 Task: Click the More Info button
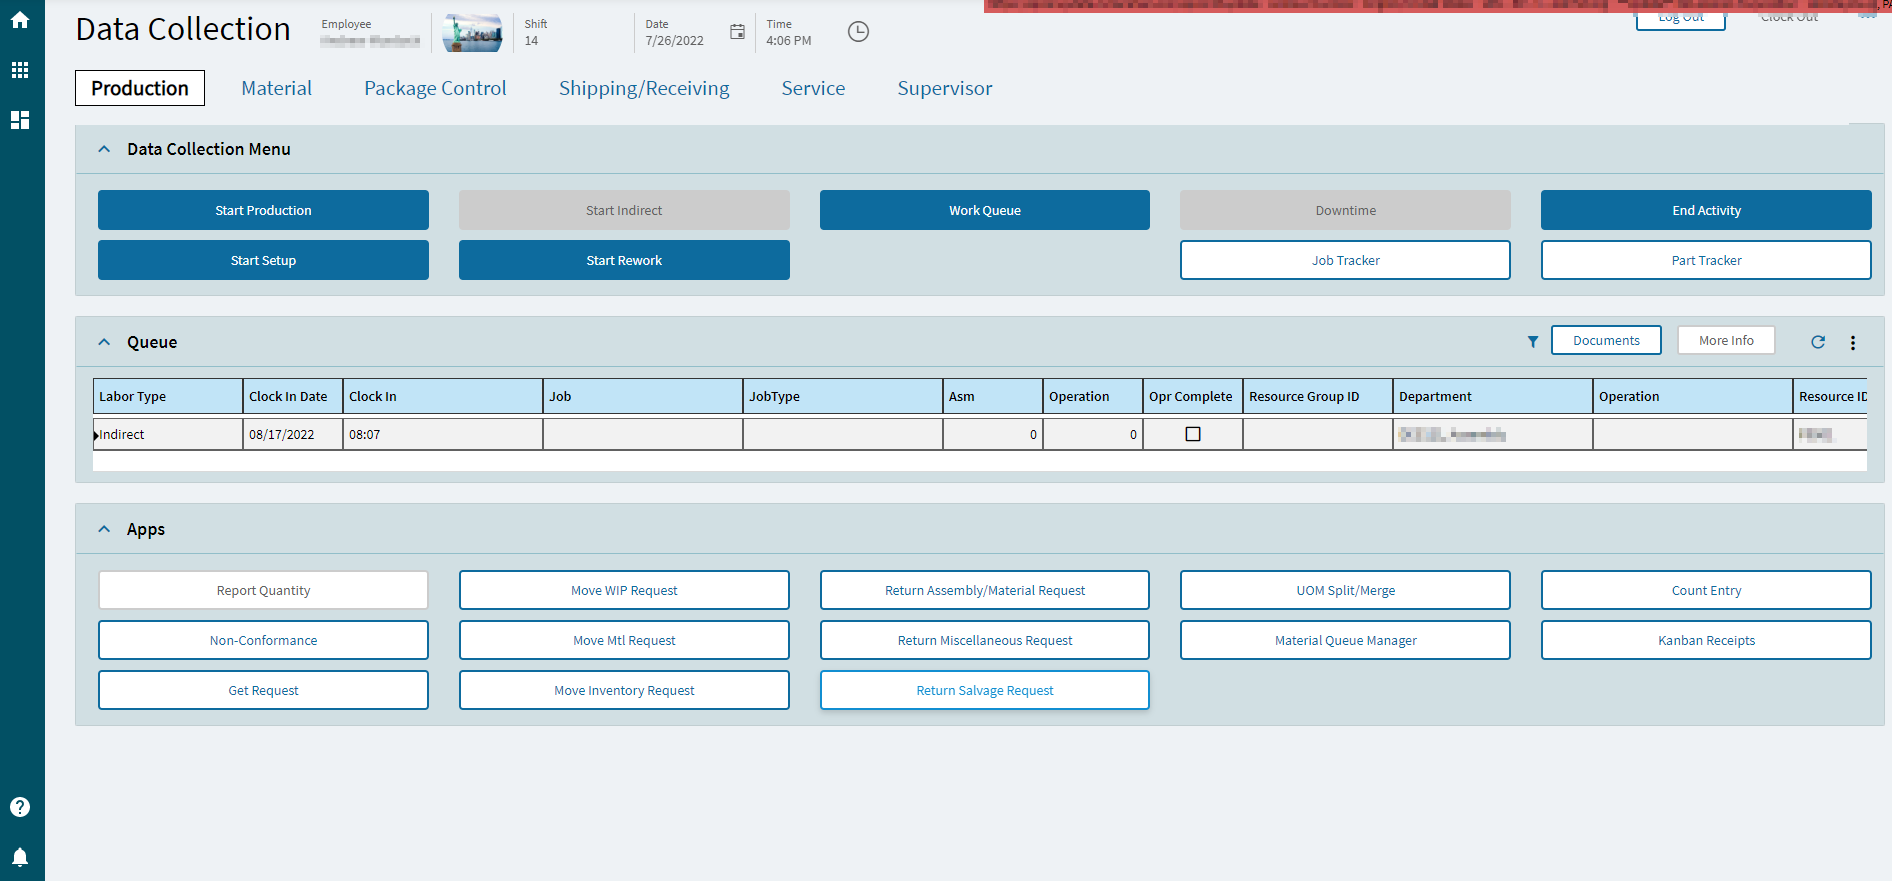(1726, 340)
